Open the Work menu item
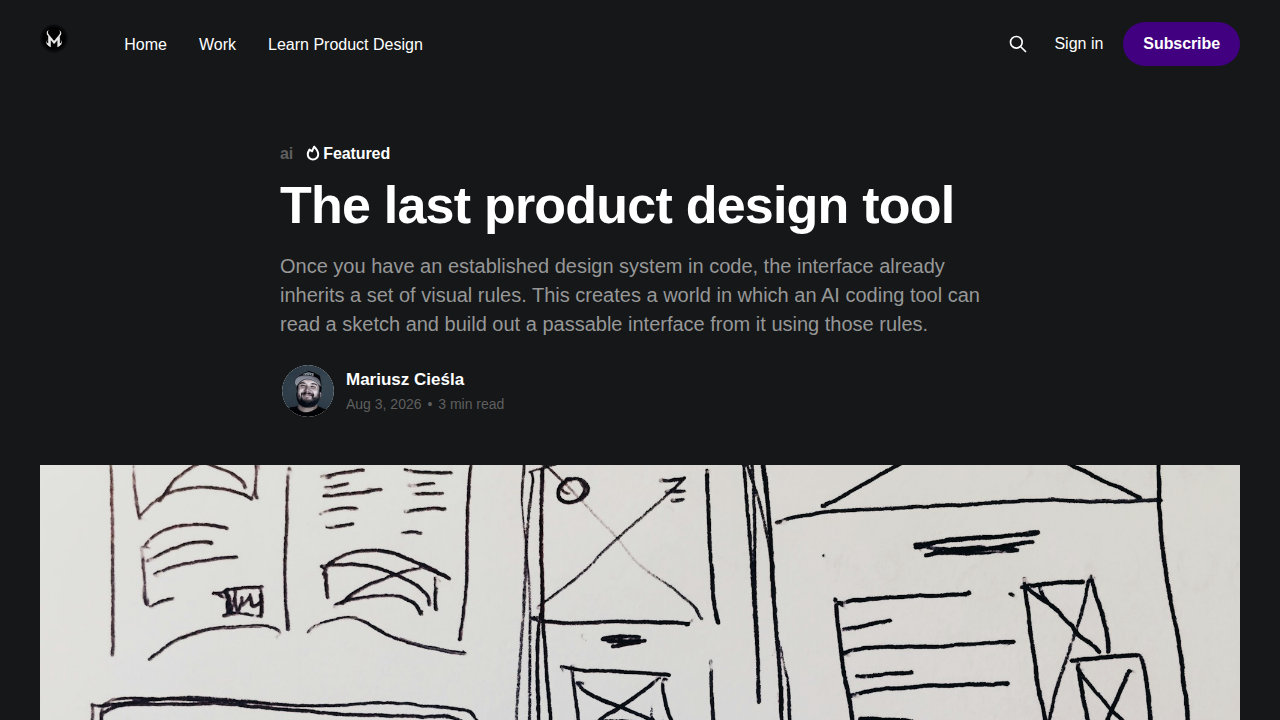 click(x=217, y=44)
